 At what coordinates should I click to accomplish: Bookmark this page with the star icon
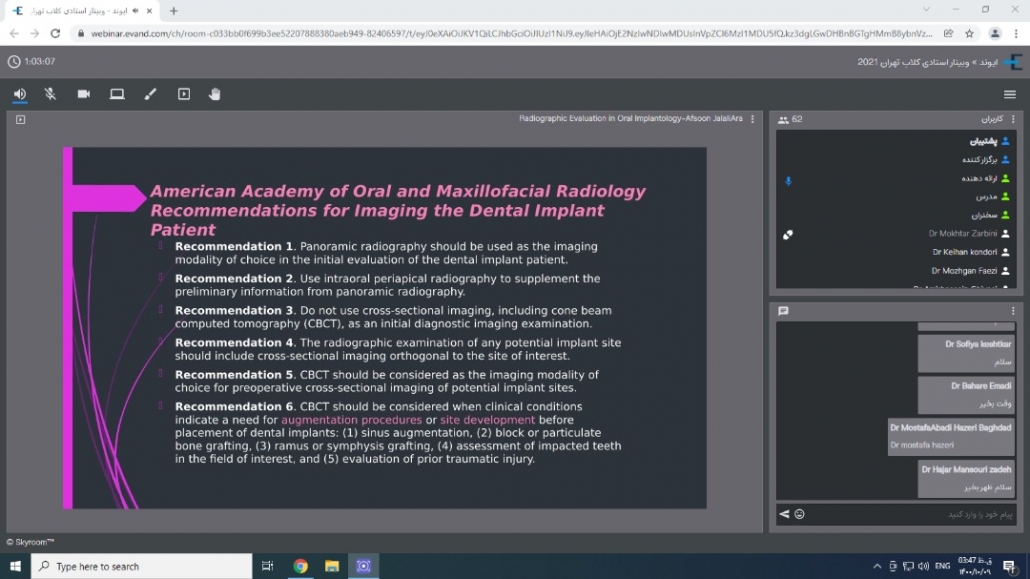pos(970,34)
